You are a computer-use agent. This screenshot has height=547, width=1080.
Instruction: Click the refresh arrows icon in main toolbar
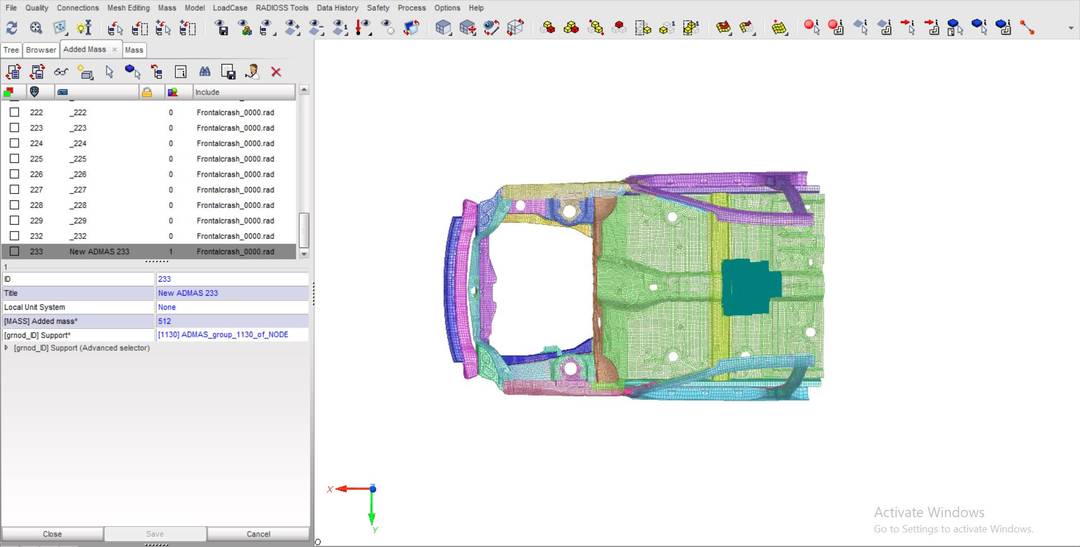pyautogui.click(x=12, y=28)
